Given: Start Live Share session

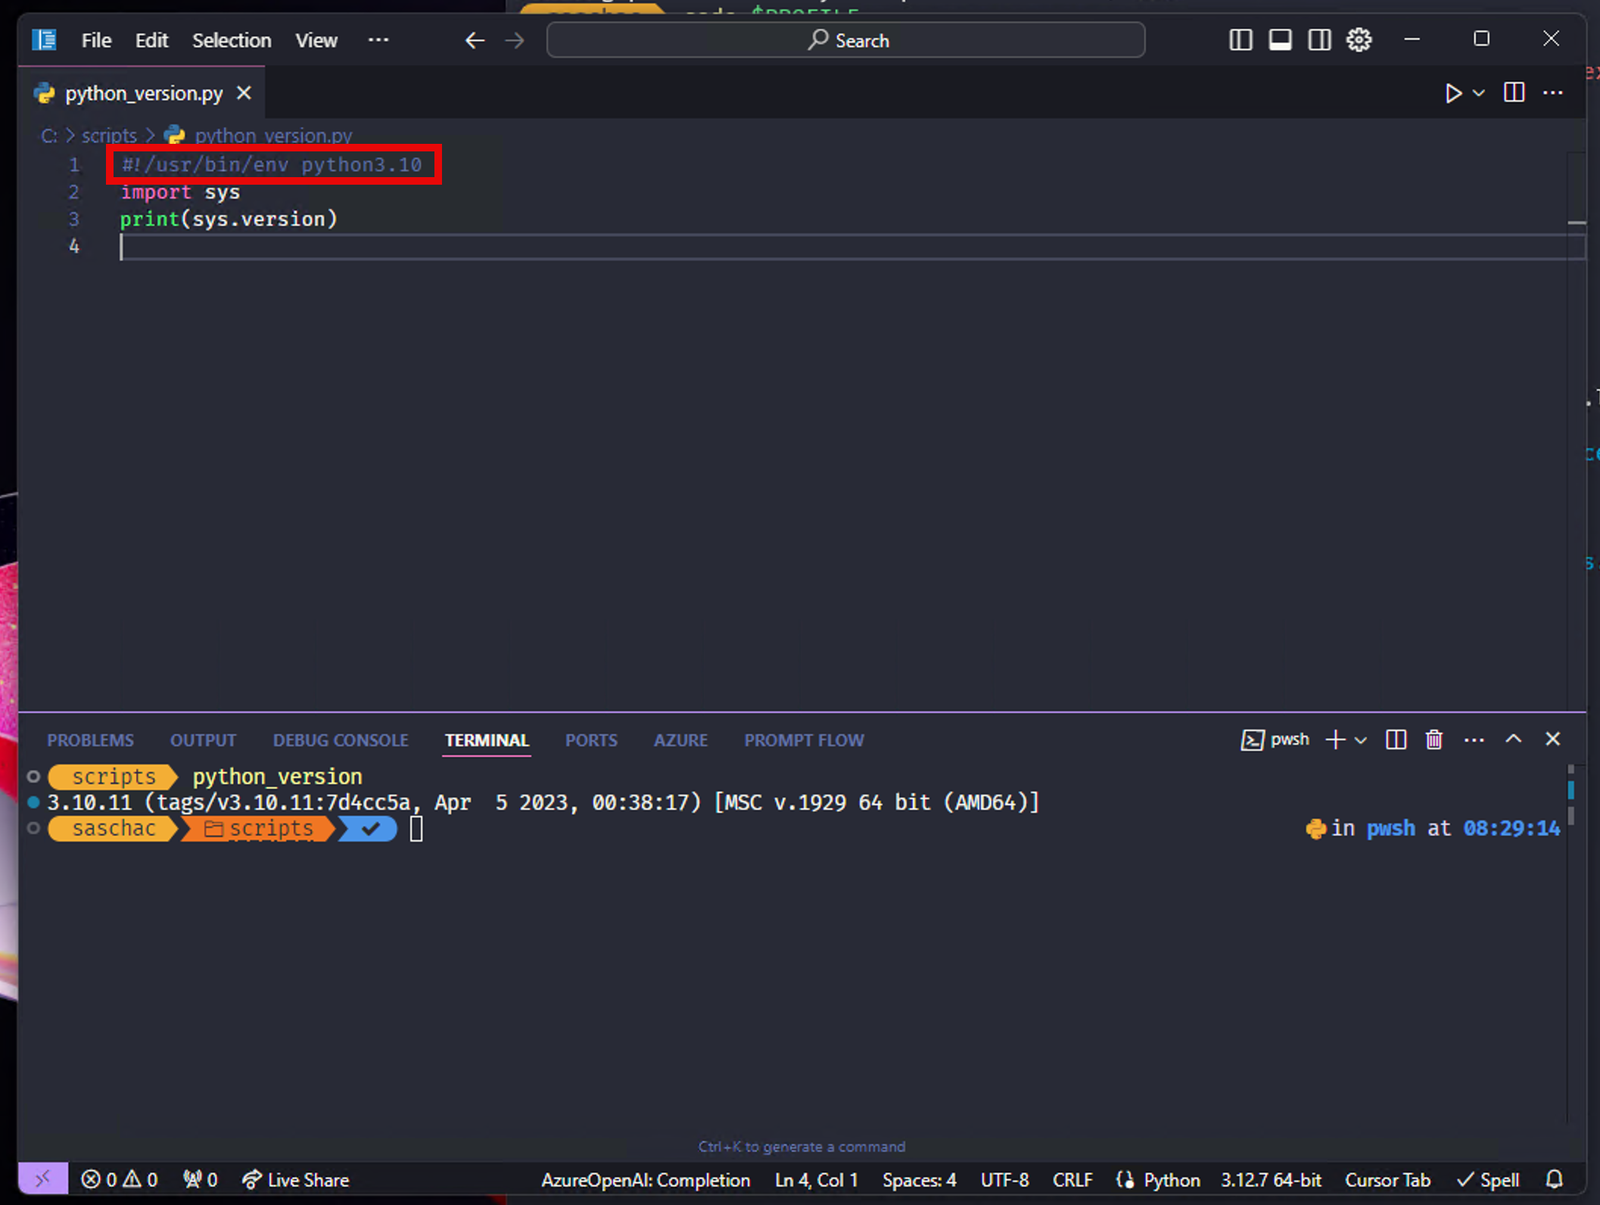Looking at the screenshot, I should coord(296,1180).
